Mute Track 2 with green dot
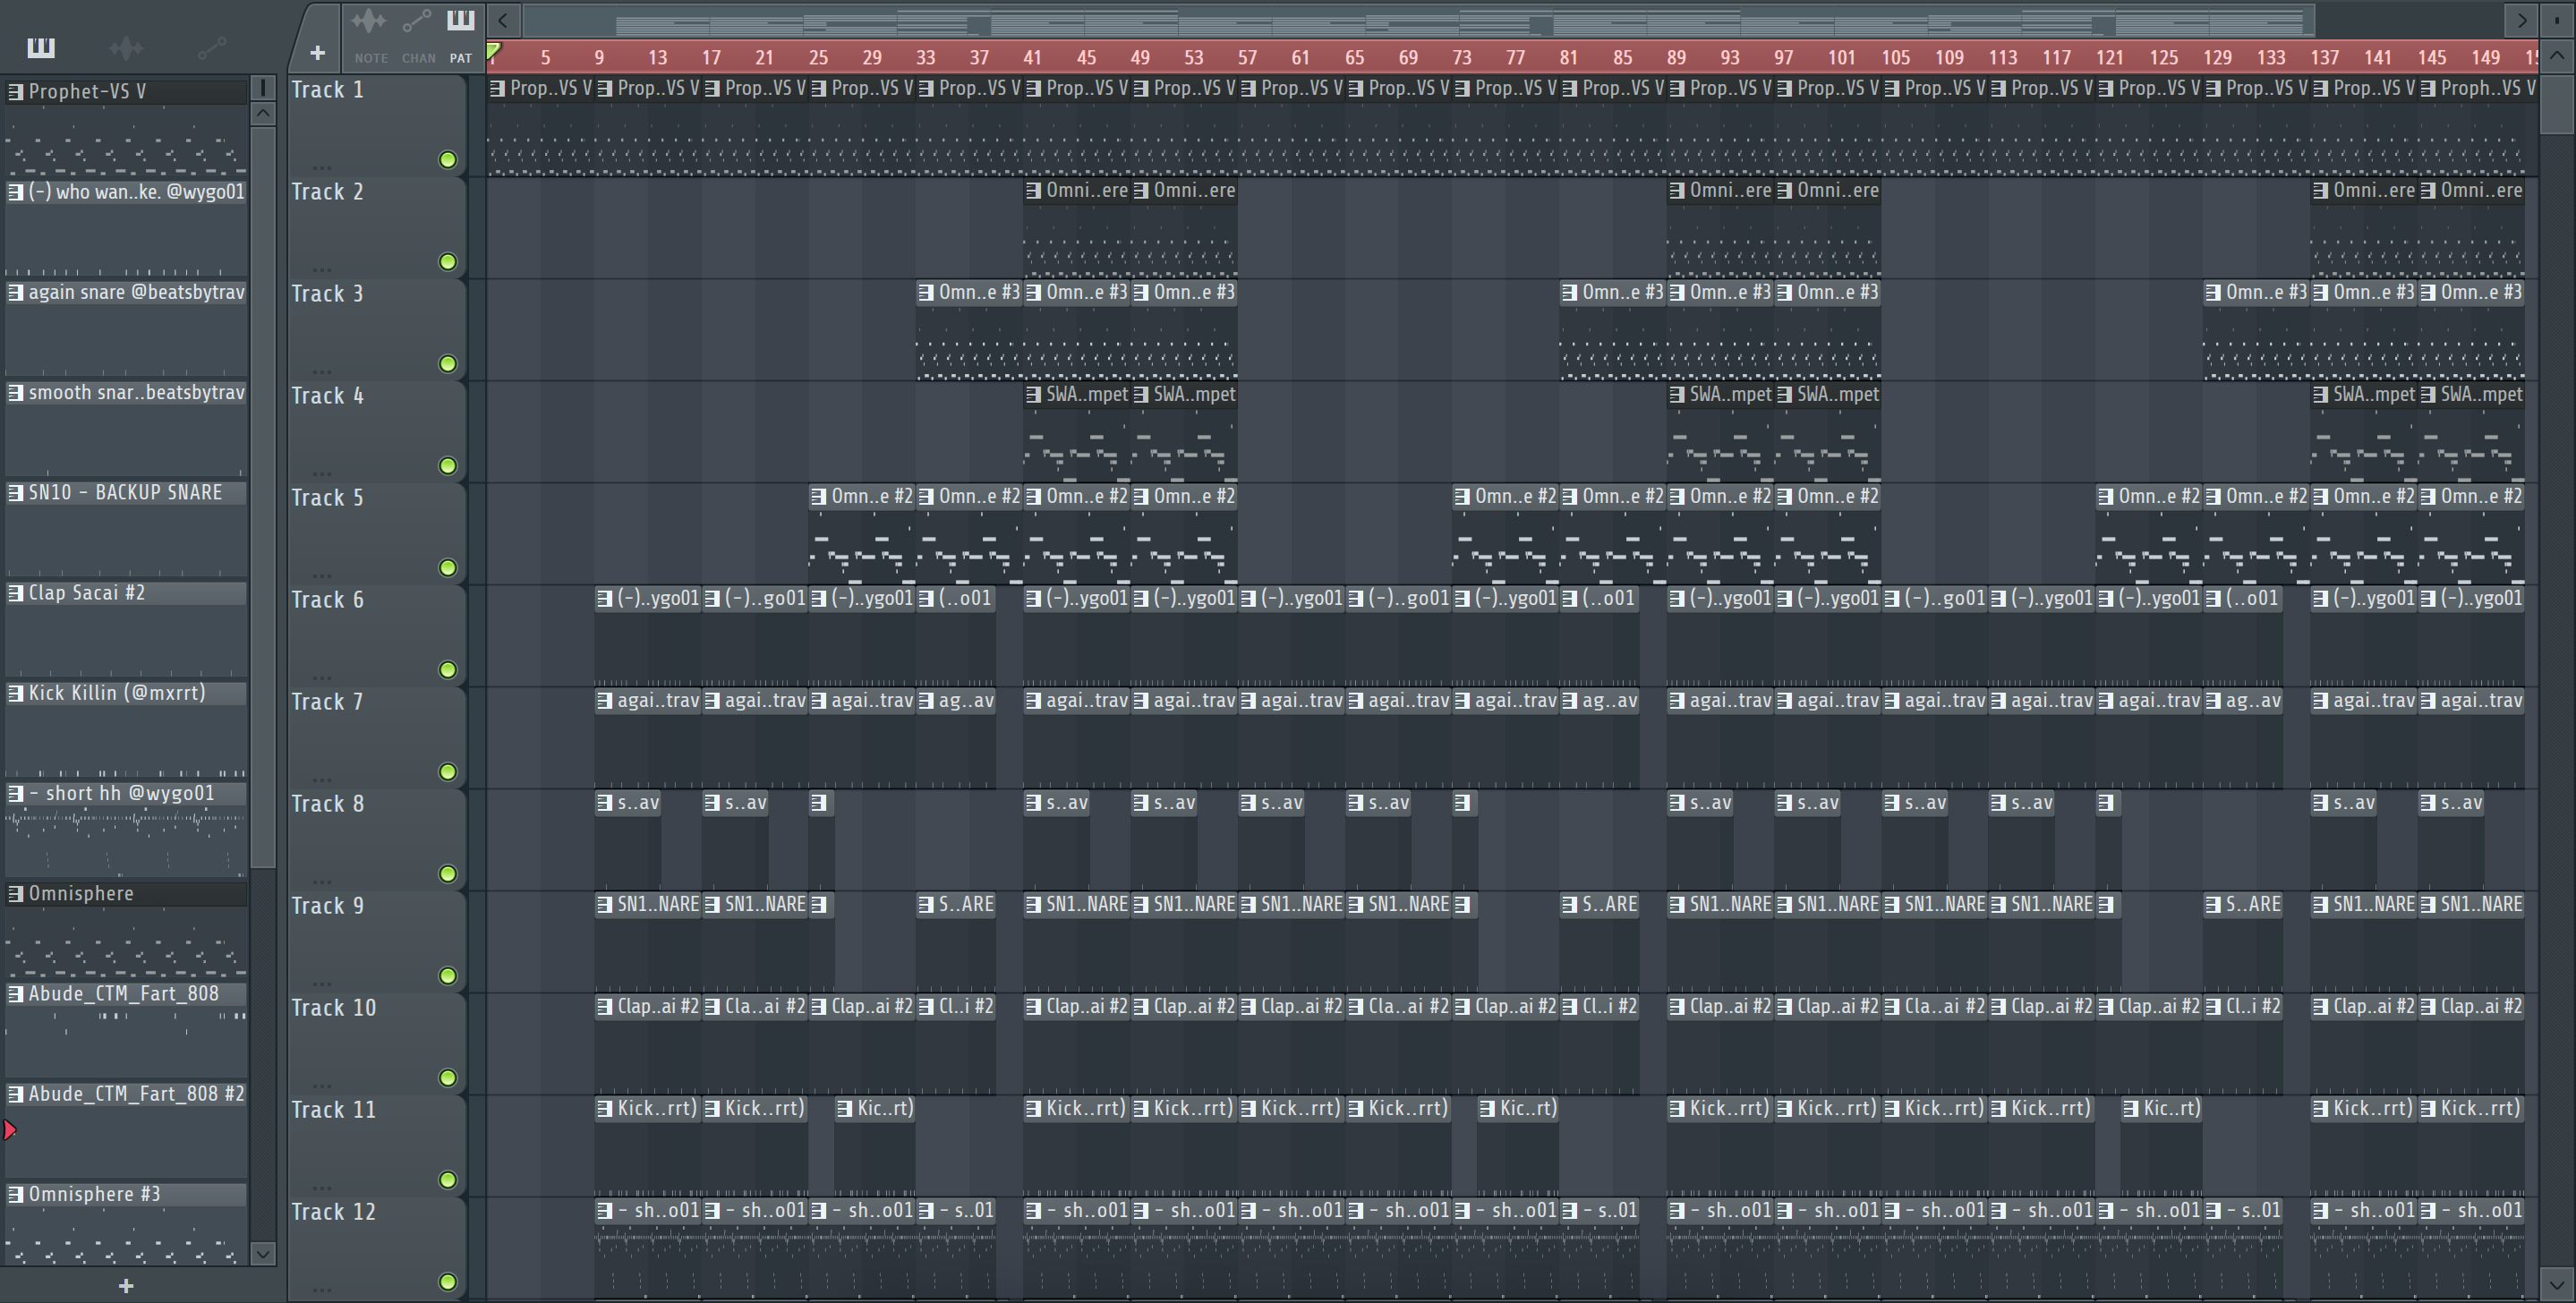 448,262
